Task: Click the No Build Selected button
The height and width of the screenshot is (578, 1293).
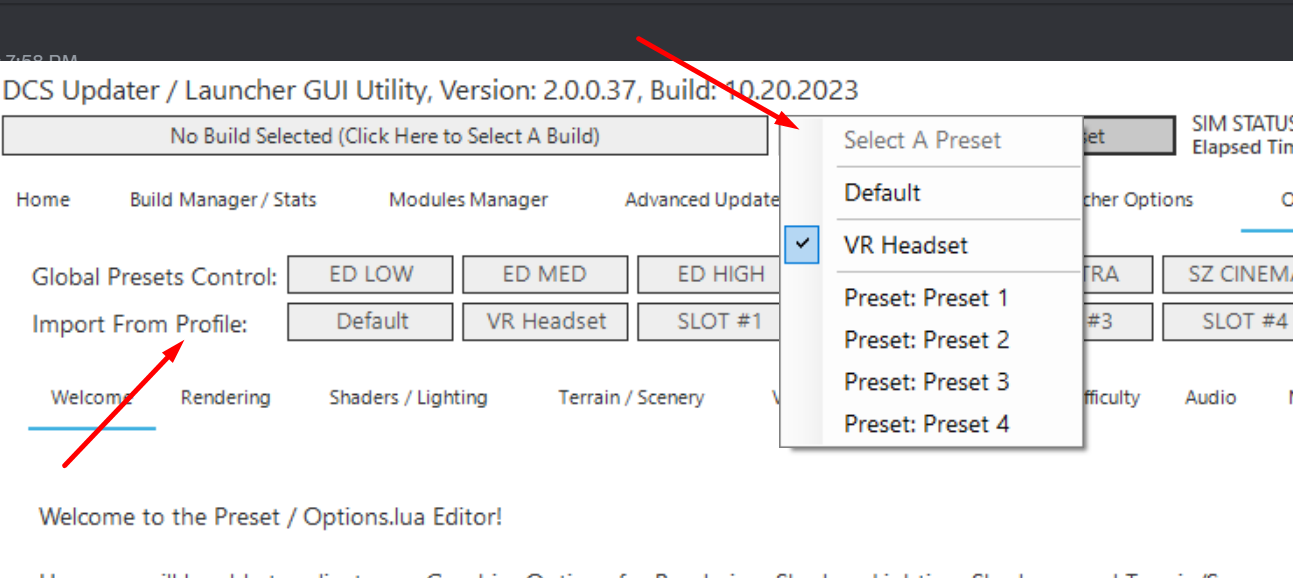Action: coord(385,136)
